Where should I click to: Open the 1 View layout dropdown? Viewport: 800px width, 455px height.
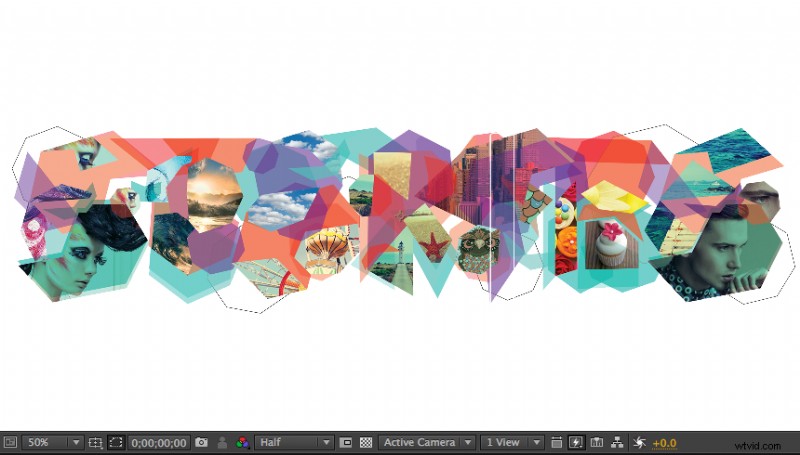[x=512, y=442]
